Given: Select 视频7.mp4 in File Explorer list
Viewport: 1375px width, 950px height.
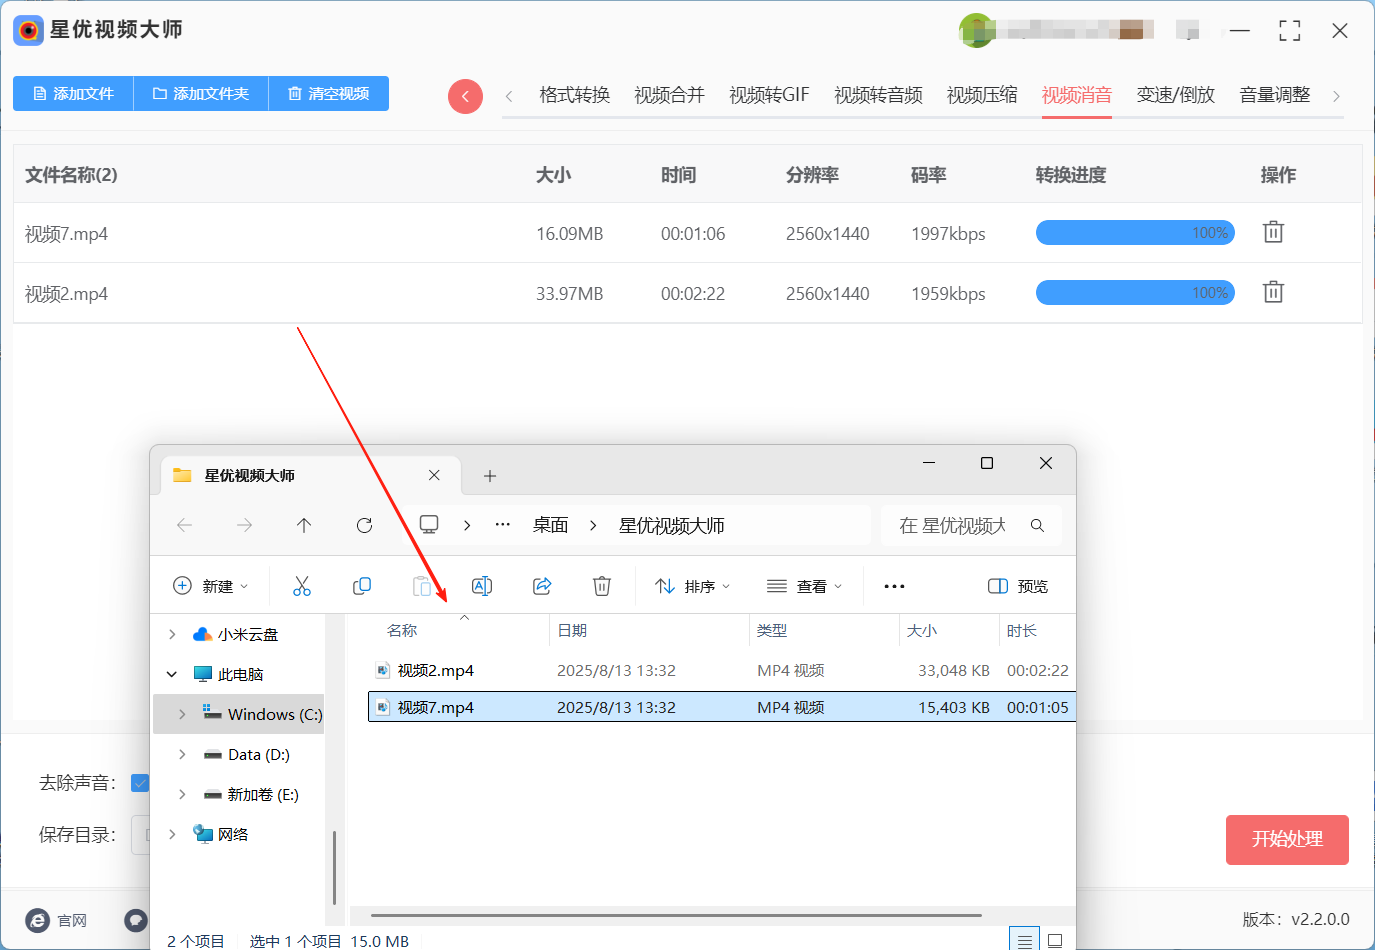Looking at the screenshot, I should pos(721,707).
